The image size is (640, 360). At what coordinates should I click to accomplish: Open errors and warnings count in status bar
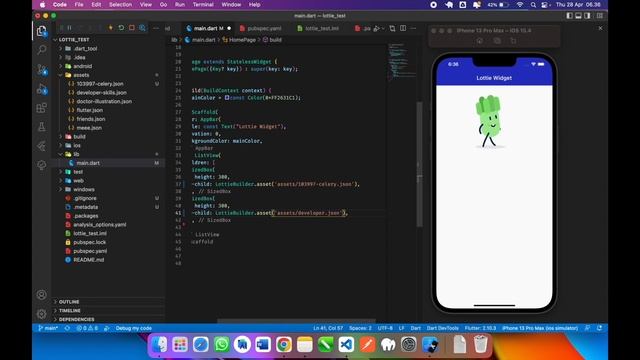tap(87, 328)
